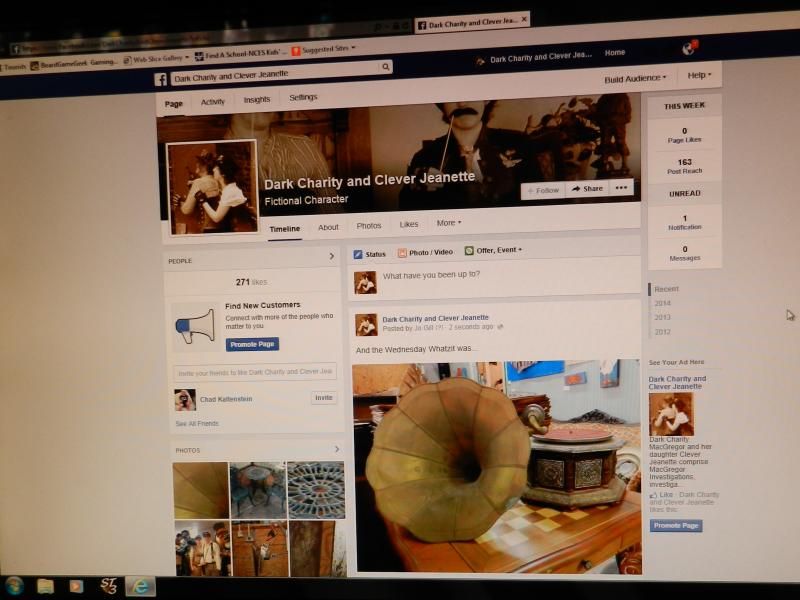Select the Timeline tab

tap(285, 229)
